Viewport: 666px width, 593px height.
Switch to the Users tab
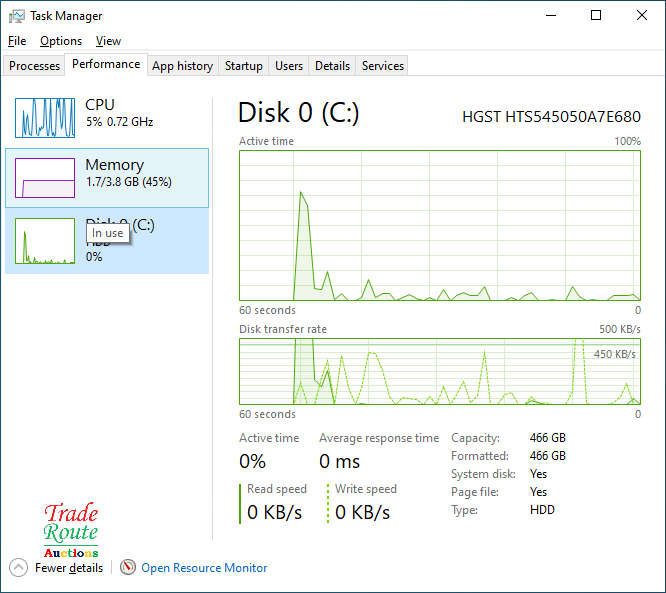(x=289, y=66)
